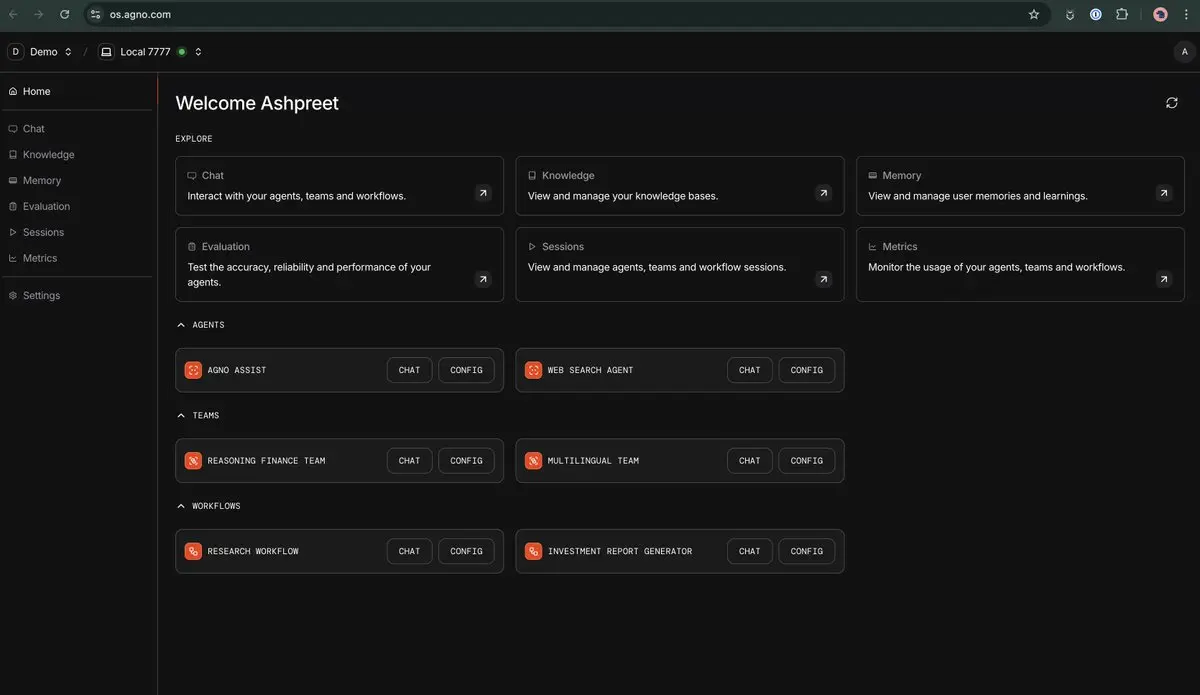
Task: Open Memory in the sidebar
Action: tap(78, 181)
